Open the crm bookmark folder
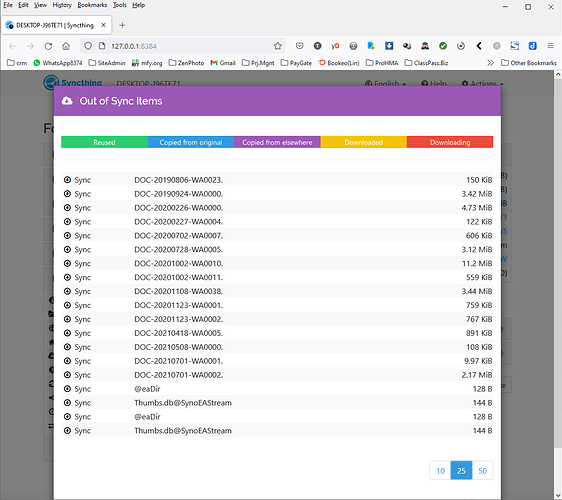 (x=17, y=63)
